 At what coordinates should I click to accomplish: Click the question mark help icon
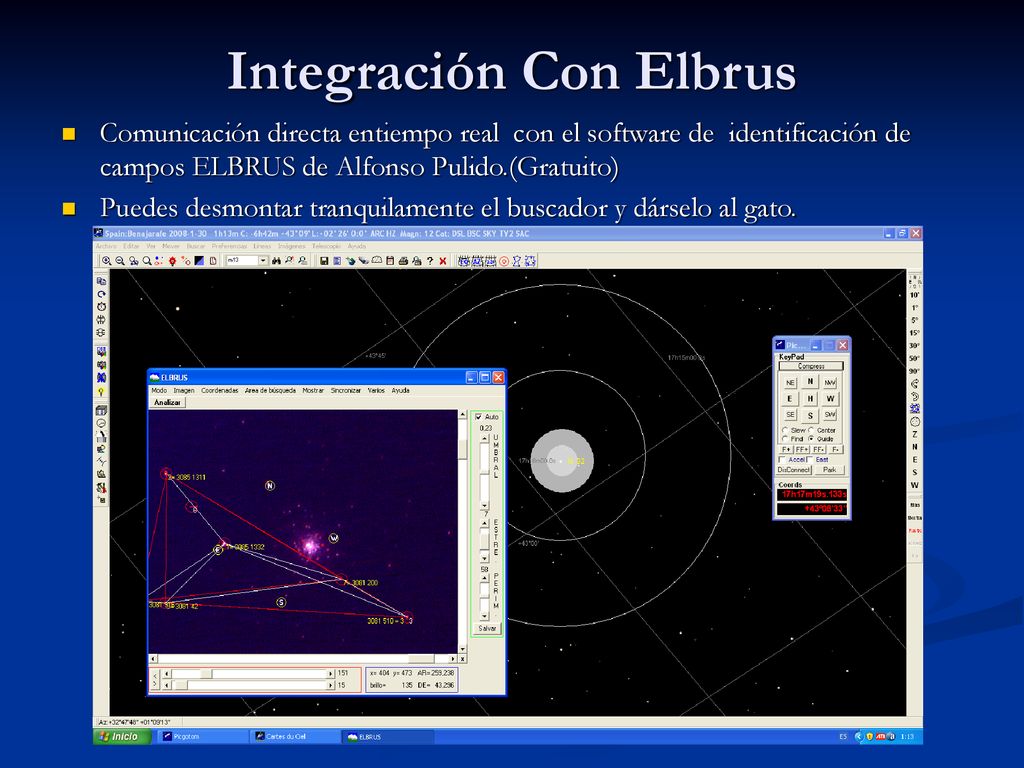point(430,261)
